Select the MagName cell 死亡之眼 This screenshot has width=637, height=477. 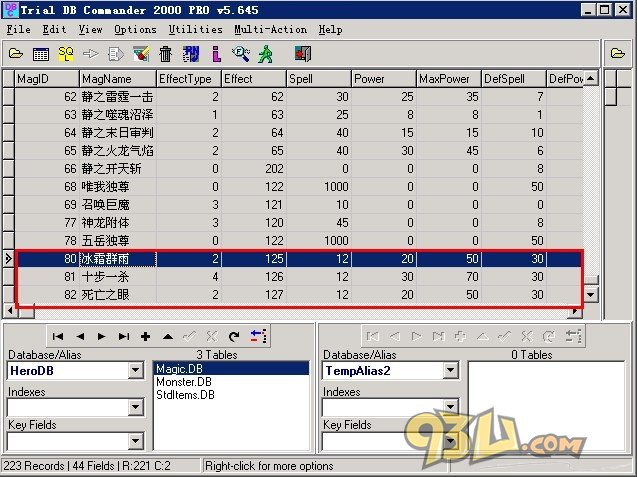click(118, 295)
